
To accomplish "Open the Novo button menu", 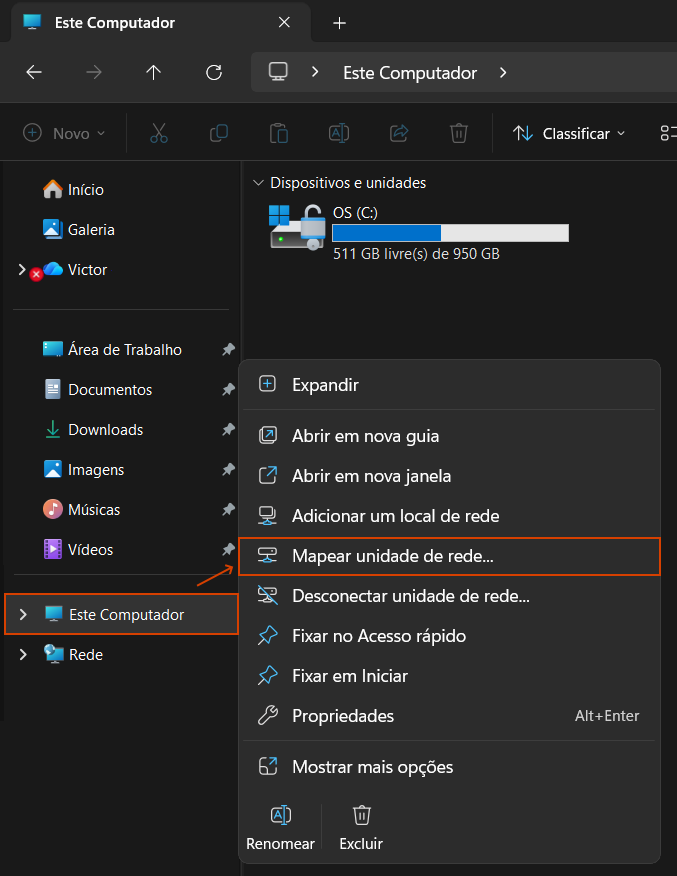I will pos(64,133).
